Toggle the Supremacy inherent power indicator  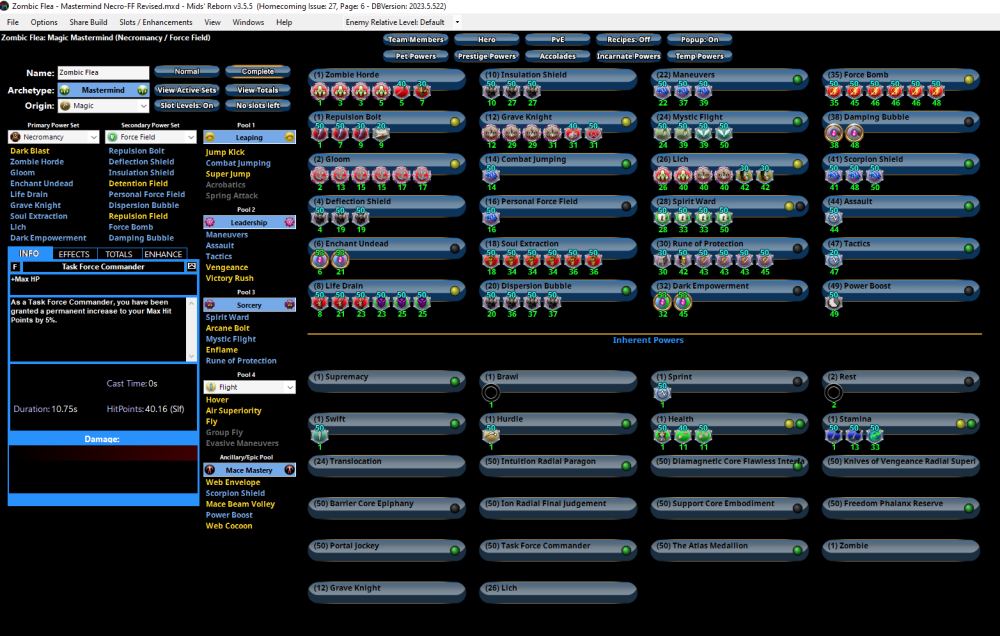click(455, 381)
